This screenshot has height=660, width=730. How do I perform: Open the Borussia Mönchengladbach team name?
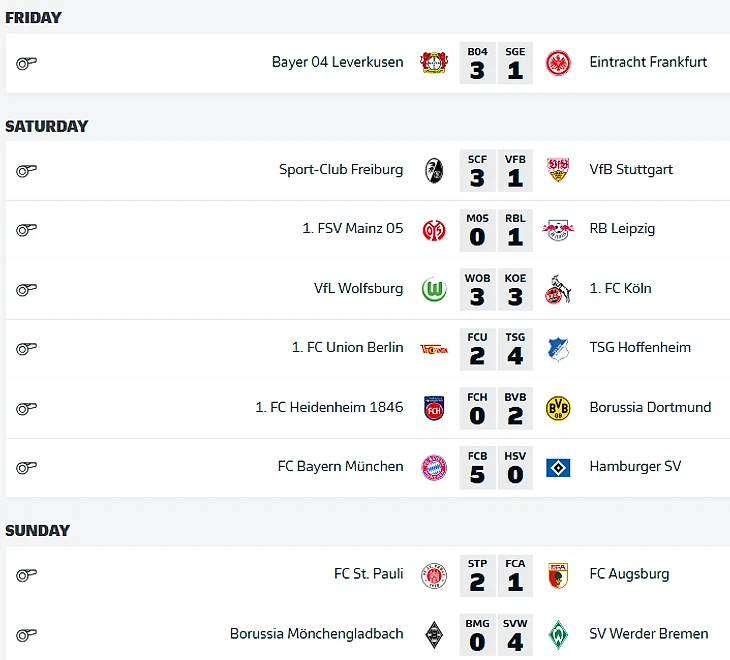[317, 634]
